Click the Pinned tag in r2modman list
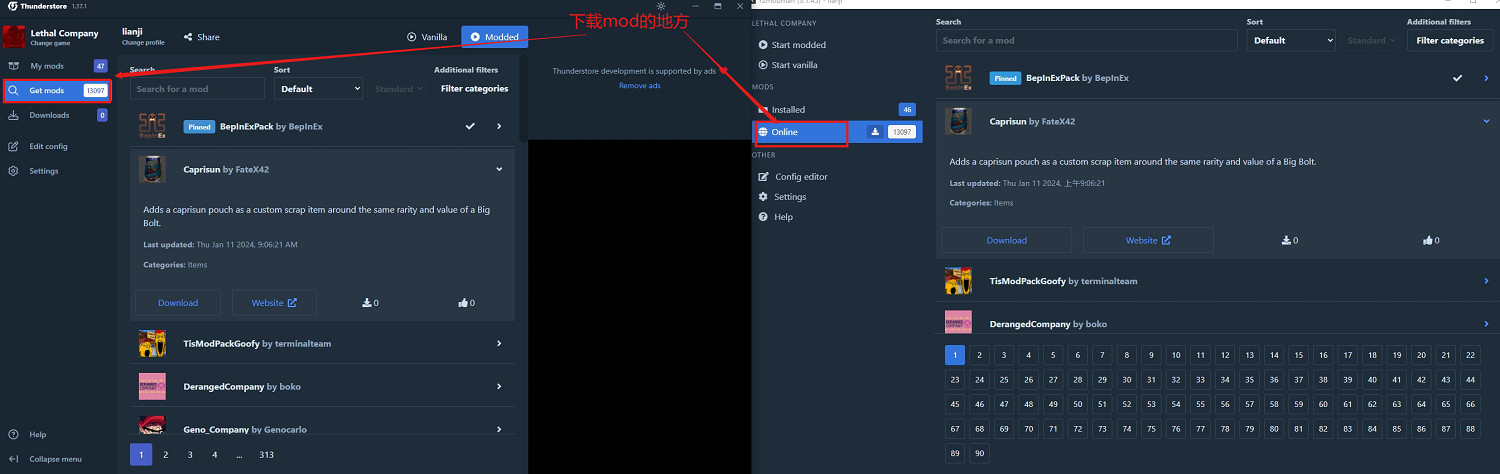1500x474 pixels. pyautogui.click(x=1005, y=78)
